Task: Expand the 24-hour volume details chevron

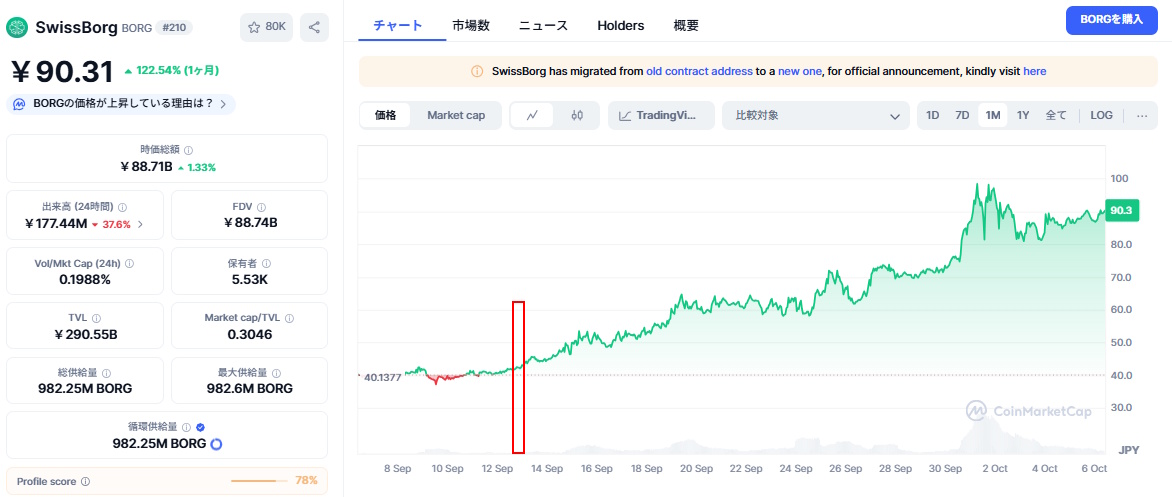Action: [x=140, y=224]
